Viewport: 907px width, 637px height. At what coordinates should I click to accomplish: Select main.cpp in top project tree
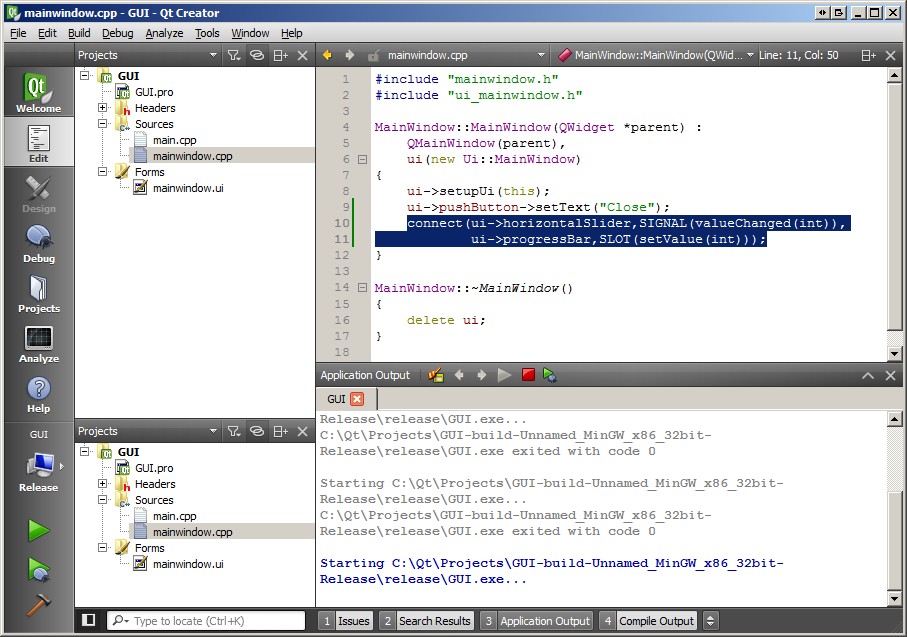[x=174, y=140]
